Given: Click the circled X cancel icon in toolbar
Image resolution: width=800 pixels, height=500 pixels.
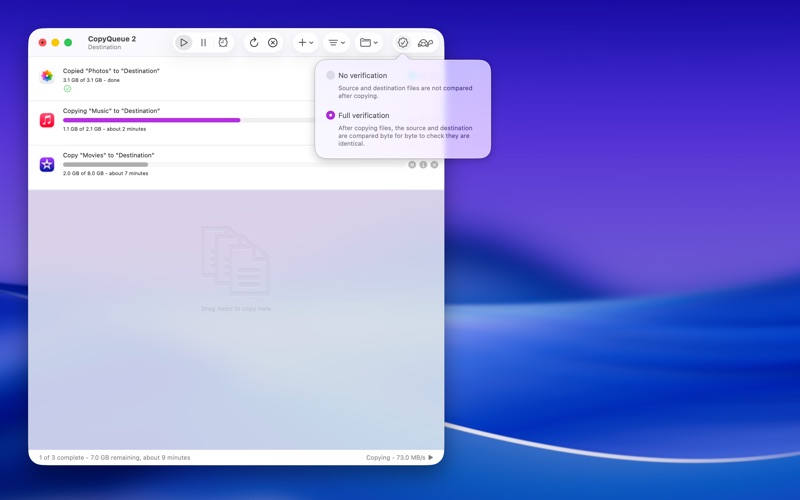Looking at the screenshot, I should coord(273,43).
